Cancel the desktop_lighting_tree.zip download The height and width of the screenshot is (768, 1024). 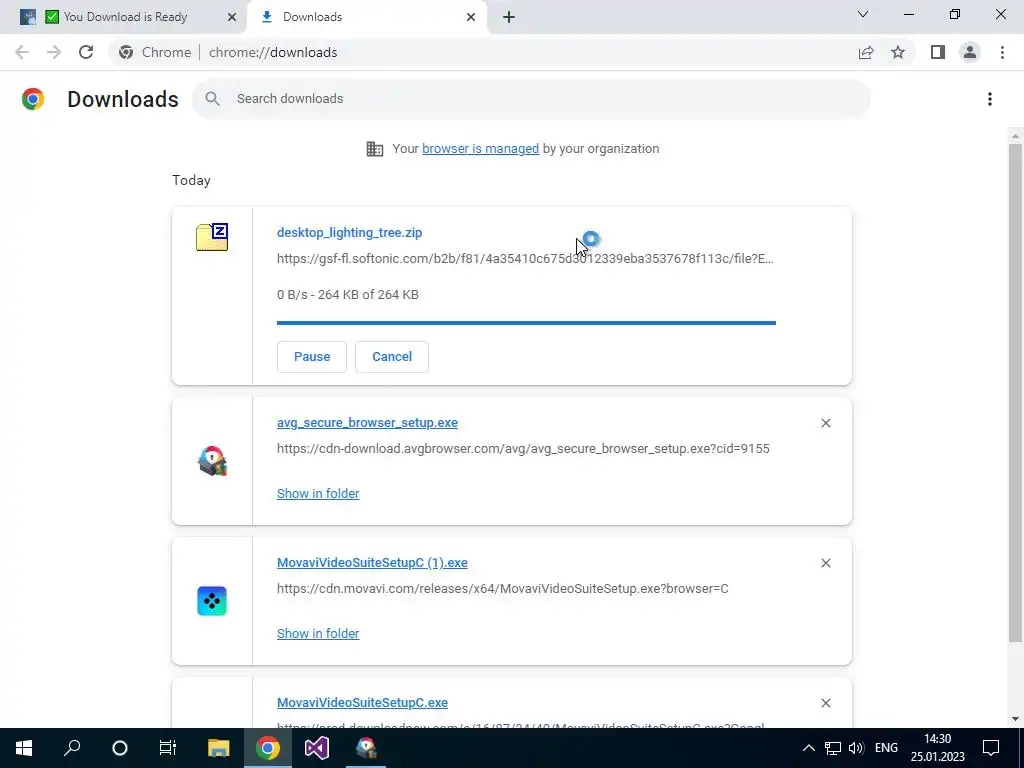click(x=392, y=357)
